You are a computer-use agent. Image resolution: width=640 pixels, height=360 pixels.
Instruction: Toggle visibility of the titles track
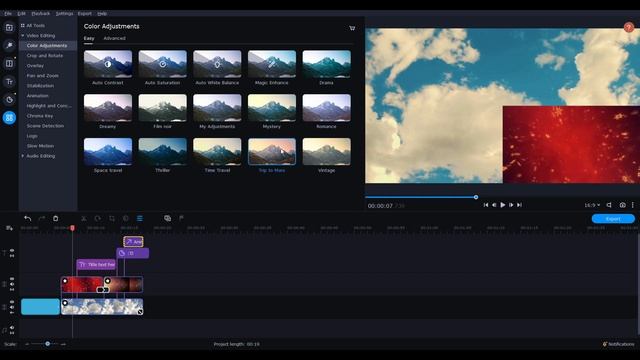(x=12, y=250)
